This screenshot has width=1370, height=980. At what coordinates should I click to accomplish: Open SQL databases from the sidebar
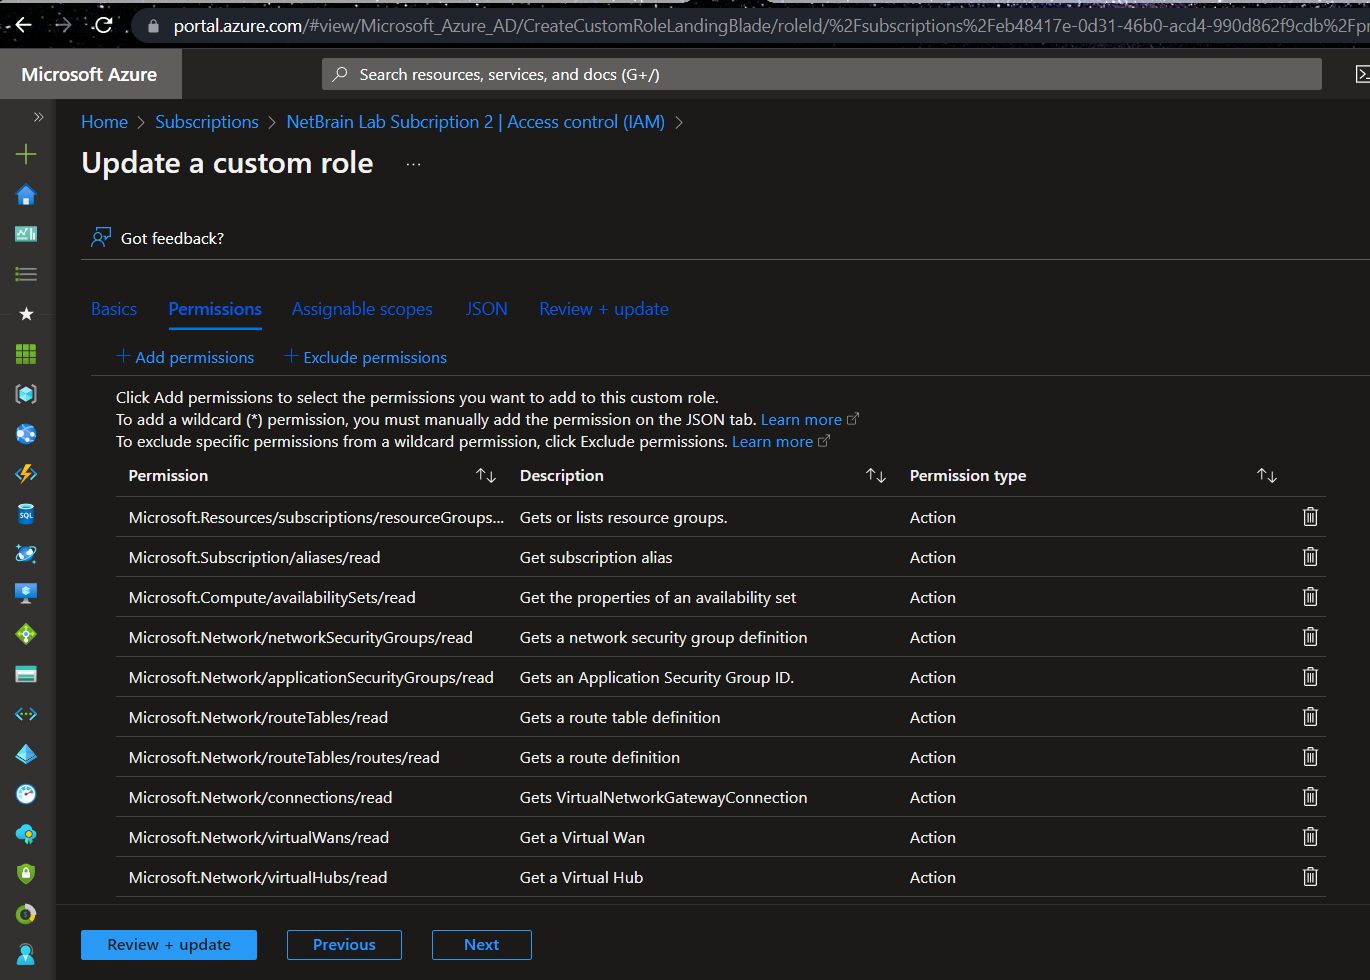click(x=25, y=514)
